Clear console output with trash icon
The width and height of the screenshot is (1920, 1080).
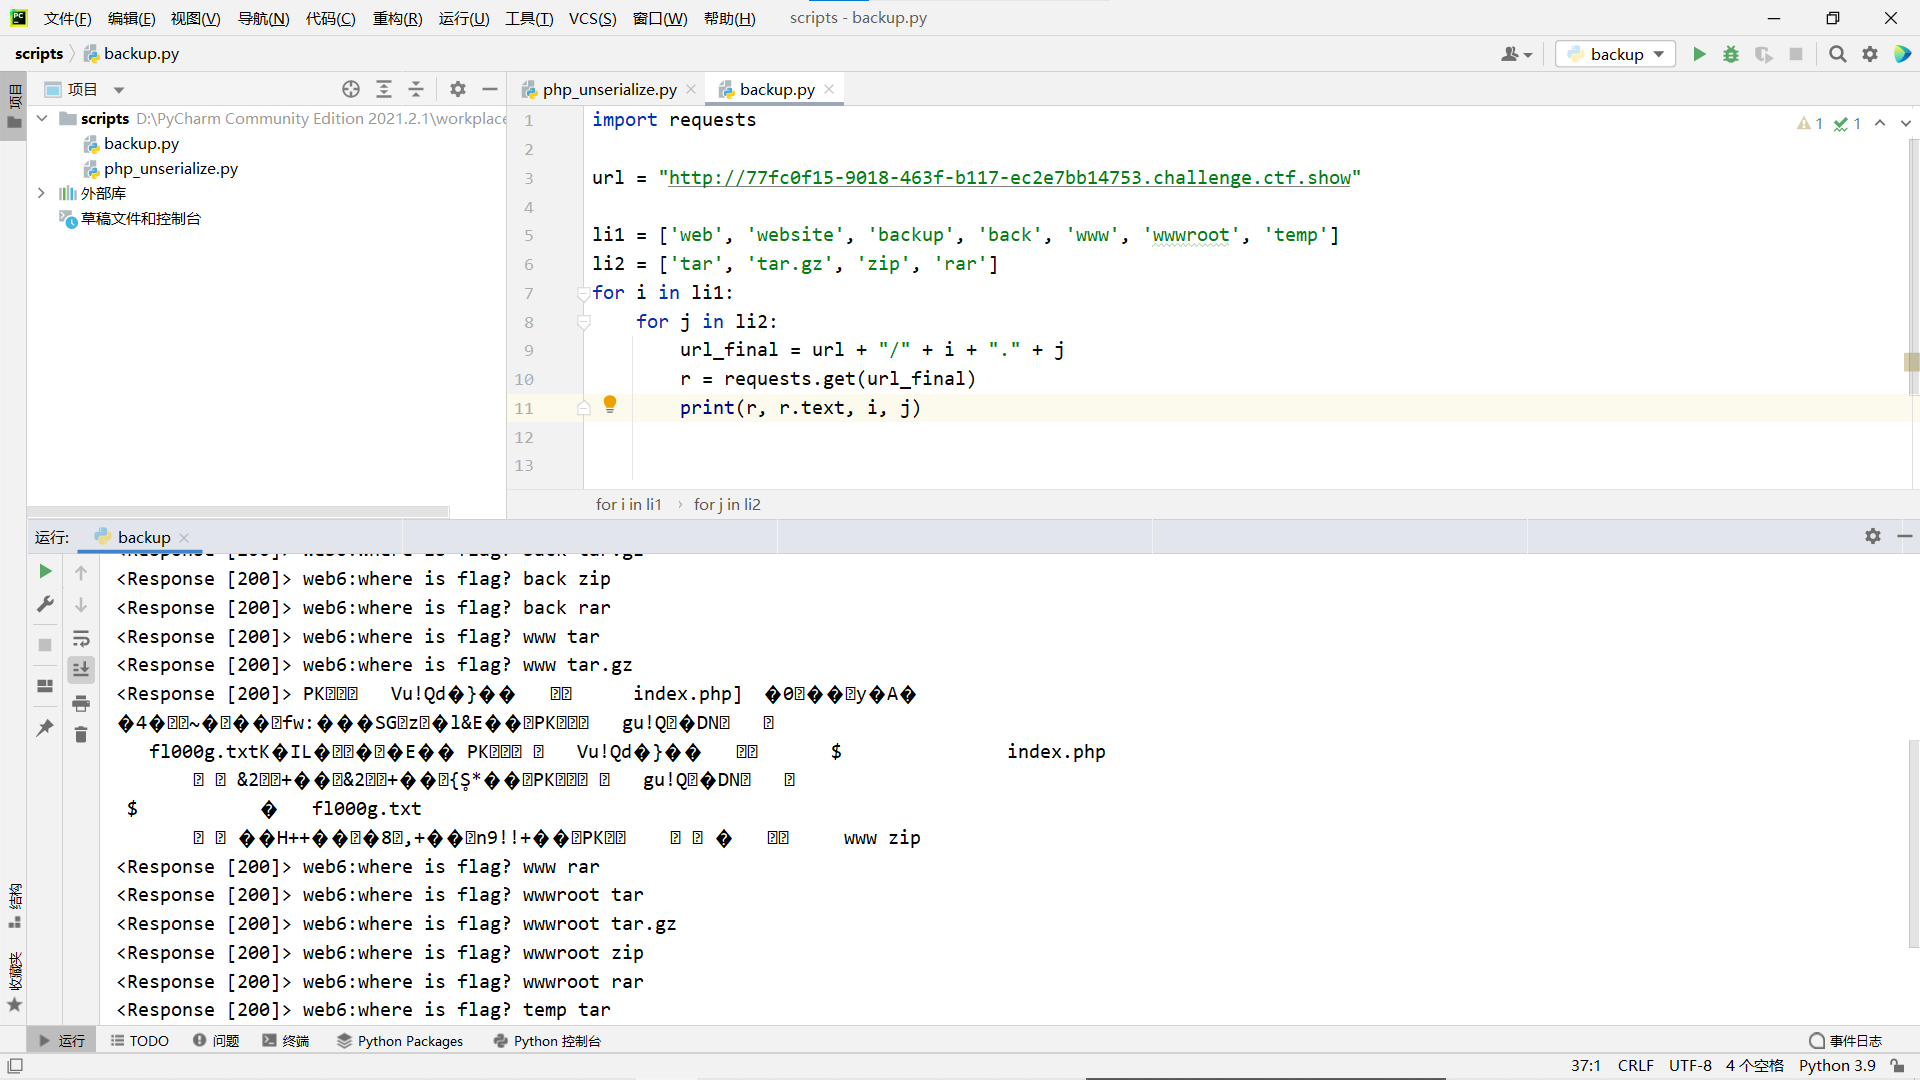pyautogui.click(x=81, y=735)
